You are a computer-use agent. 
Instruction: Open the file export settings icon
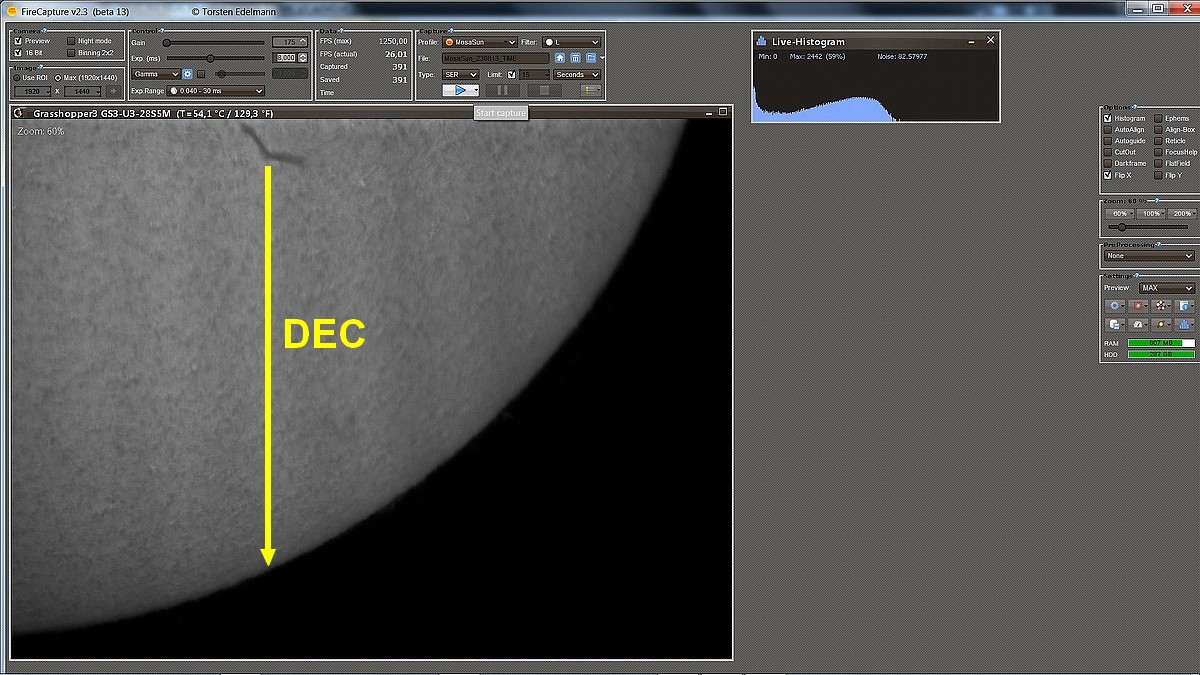coord(1116,325)
